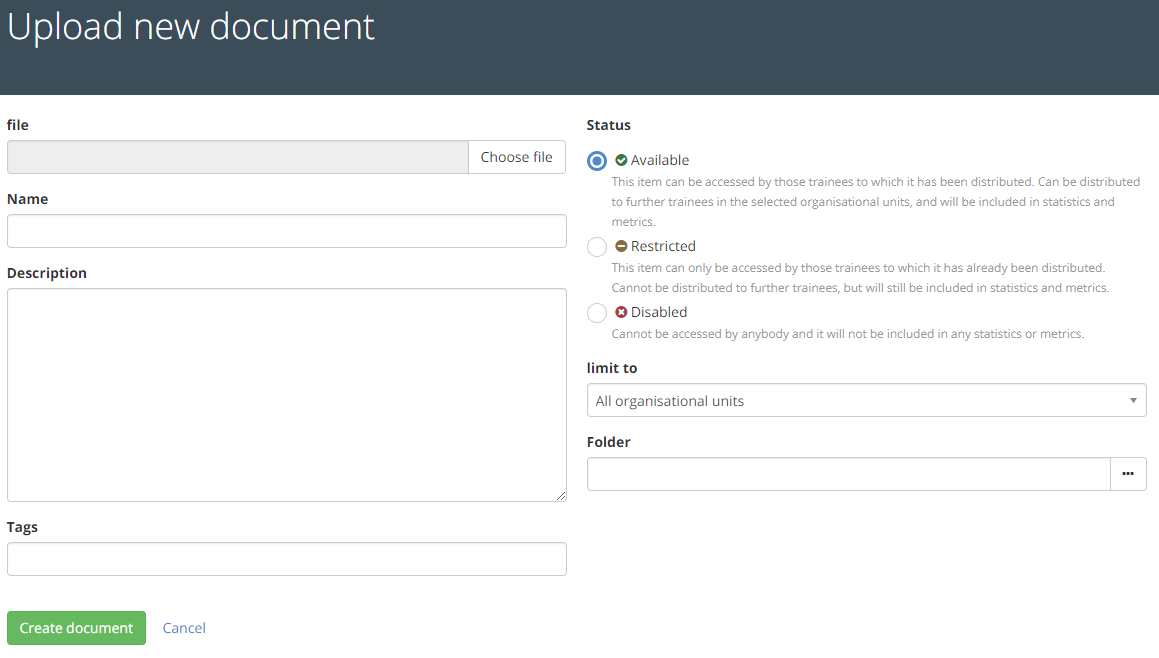Click the Description textarea resize handle

[x=560, y=495]
